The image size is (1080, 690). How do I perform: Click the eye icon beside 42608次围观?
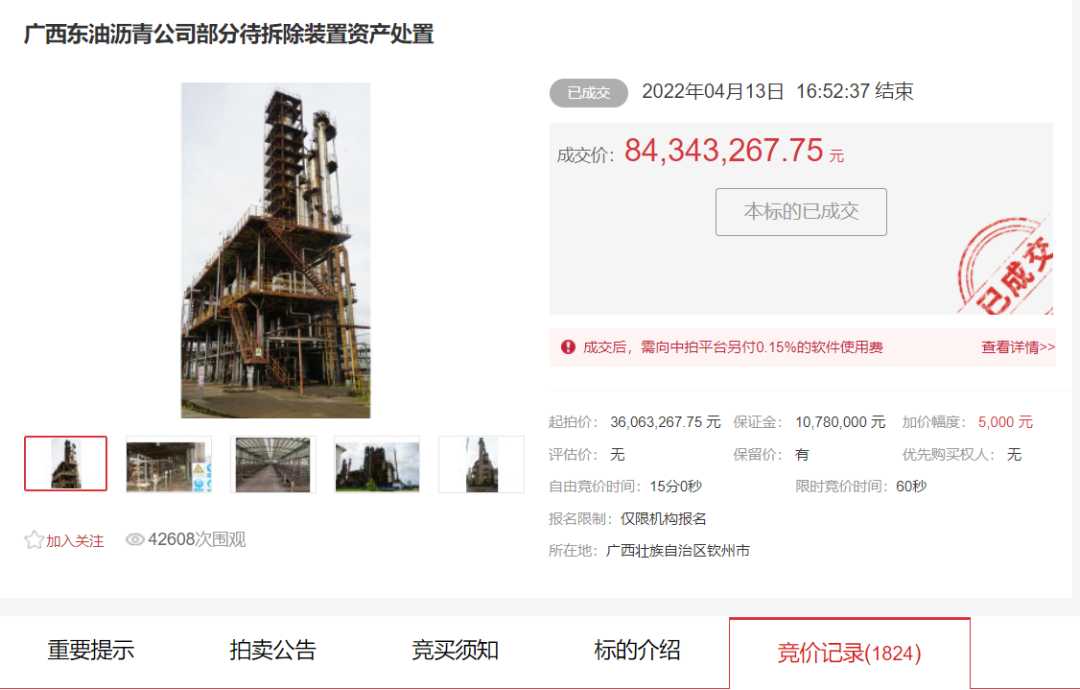[135, 540]
